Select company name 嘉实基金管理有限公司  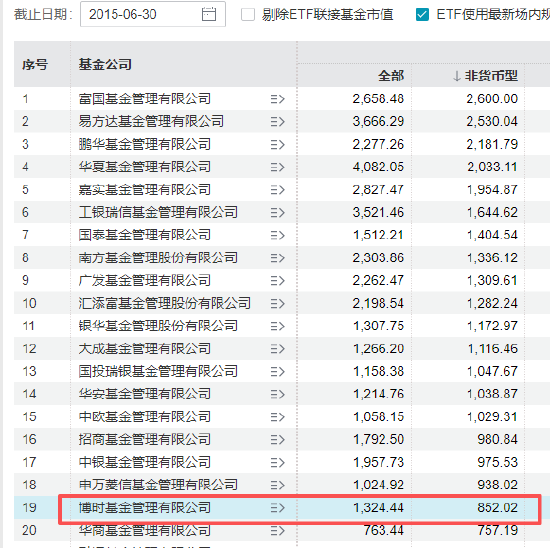[x=145, y=189]
